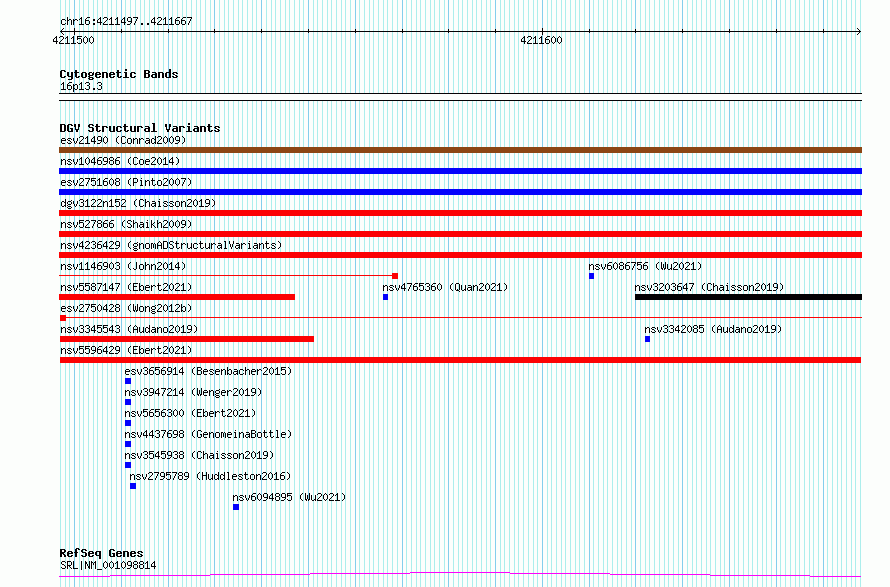Click the 4211500 ruler position label
The image size is (890, 587).
[73, 40]
